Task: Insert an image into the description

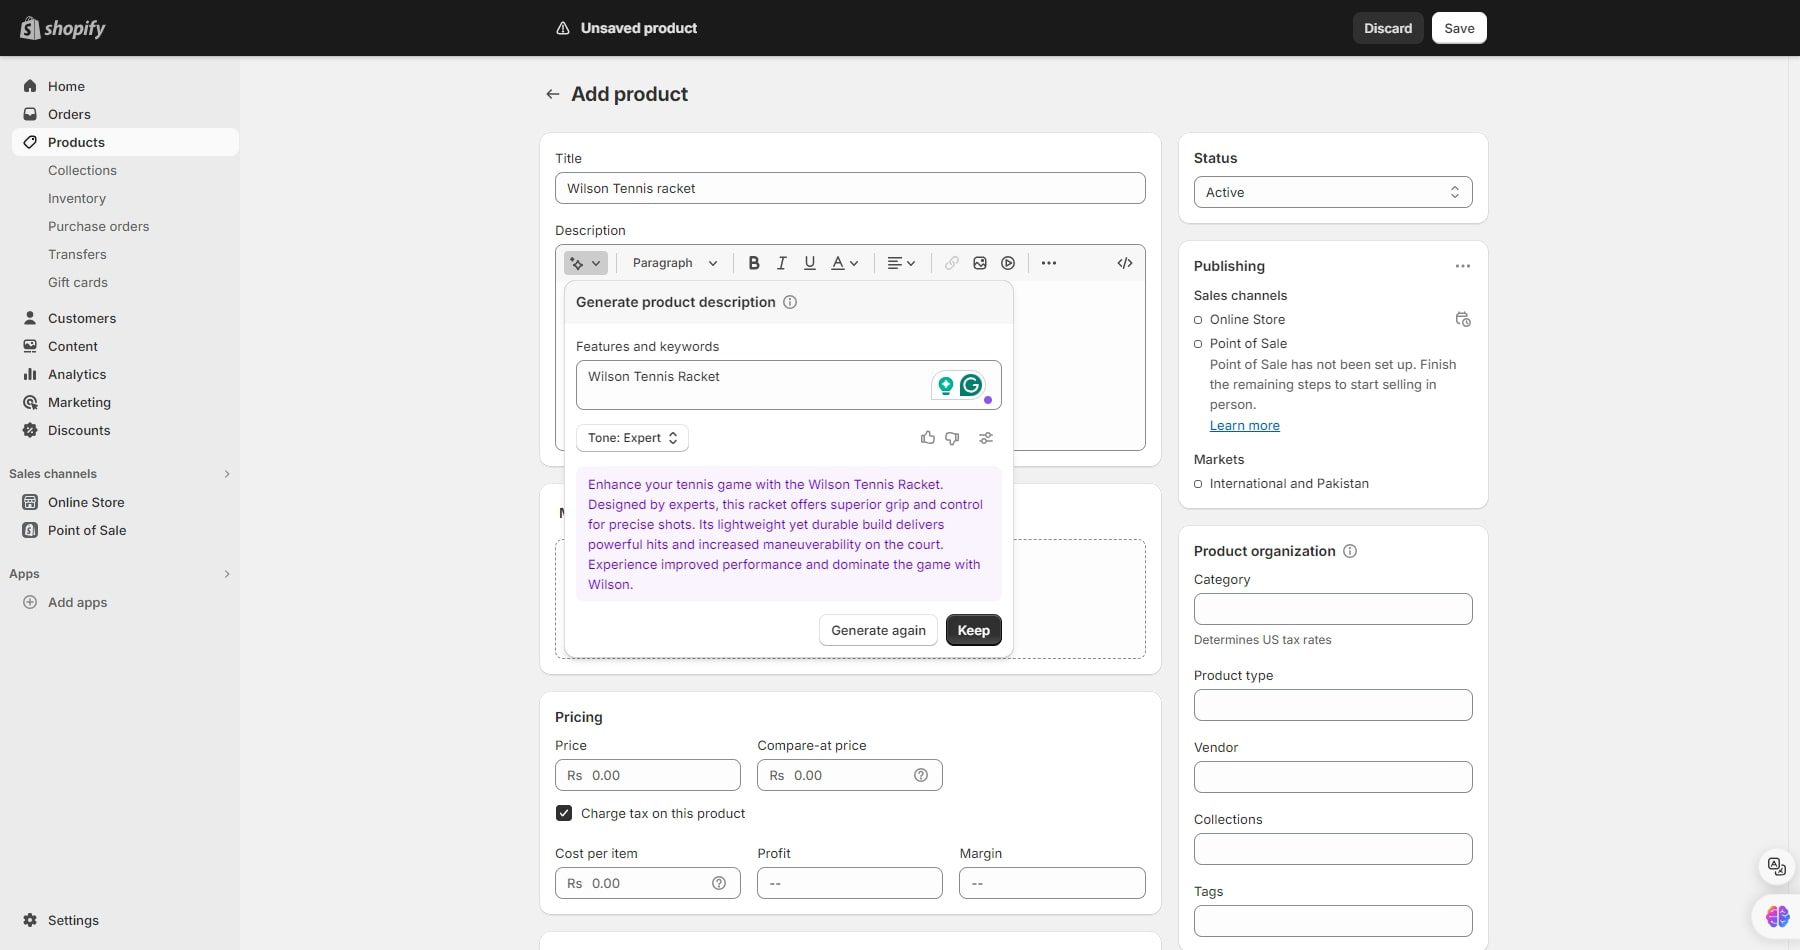Action: pyautogui.click(x=979, y=263)
